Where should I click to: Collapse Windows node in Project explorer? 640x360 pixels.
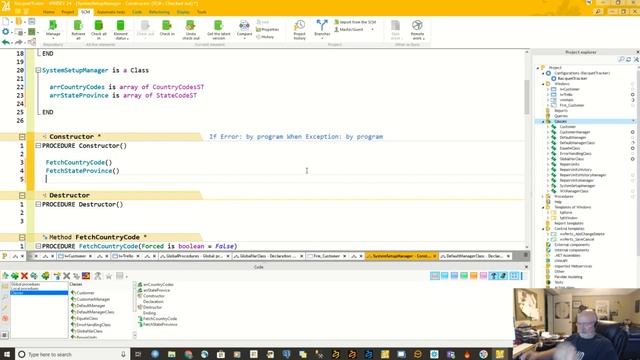tap(543, 84)
